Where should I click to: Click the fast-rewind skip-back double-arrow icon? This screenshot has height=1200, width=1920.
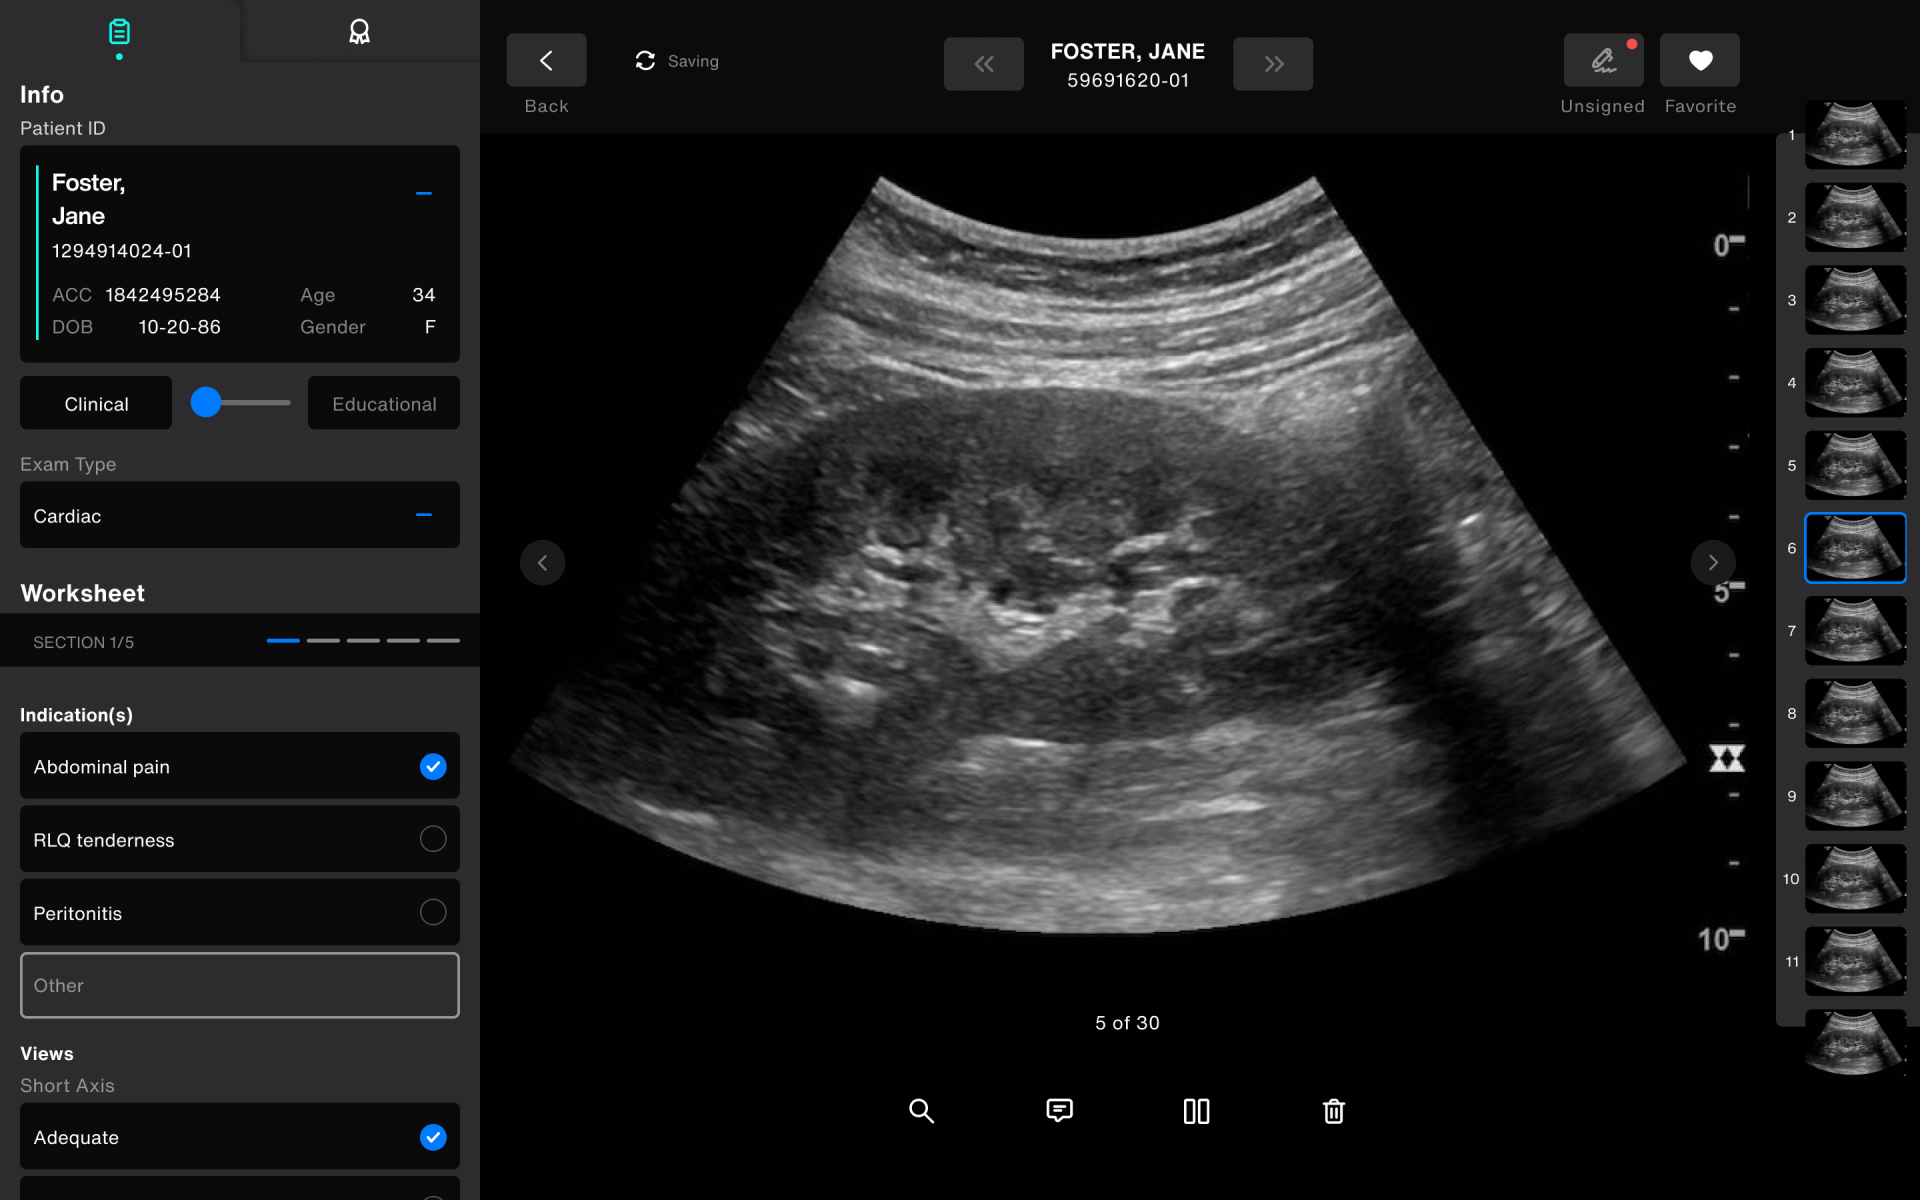(x=984, y=64)
